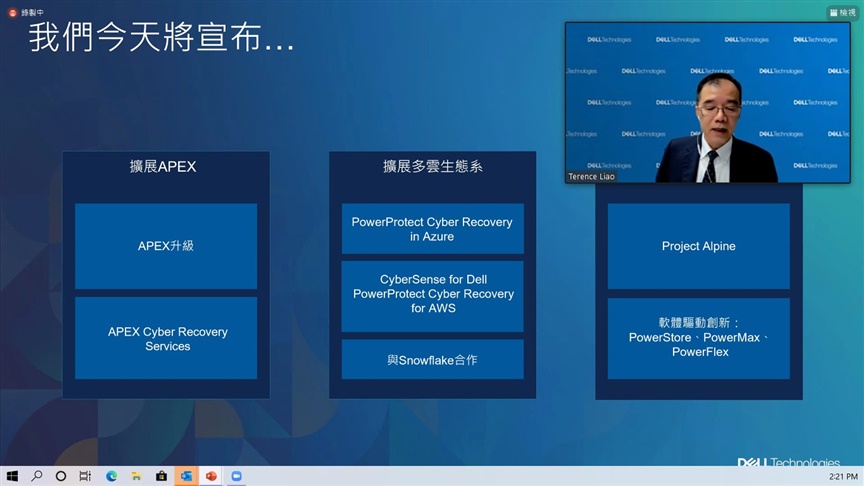The height and width of the screenshot is (486, 864).
Task: Click the red recording indicator icon
Action: (x=13, y=13)
